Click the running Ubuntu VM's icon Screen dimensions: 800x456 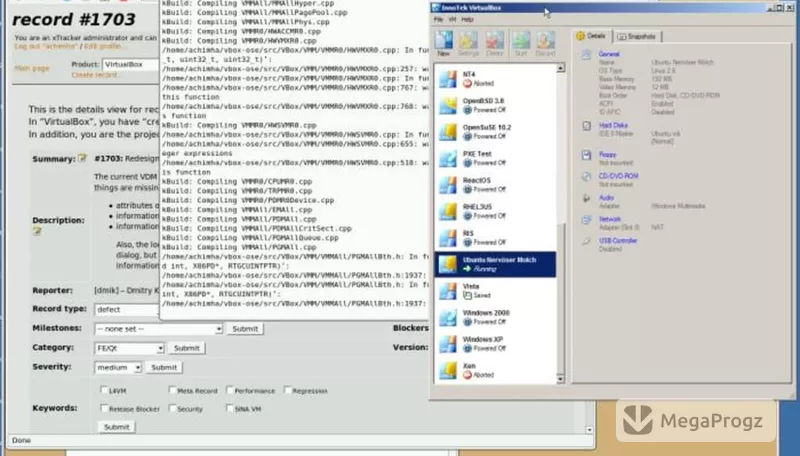point(447,264)
